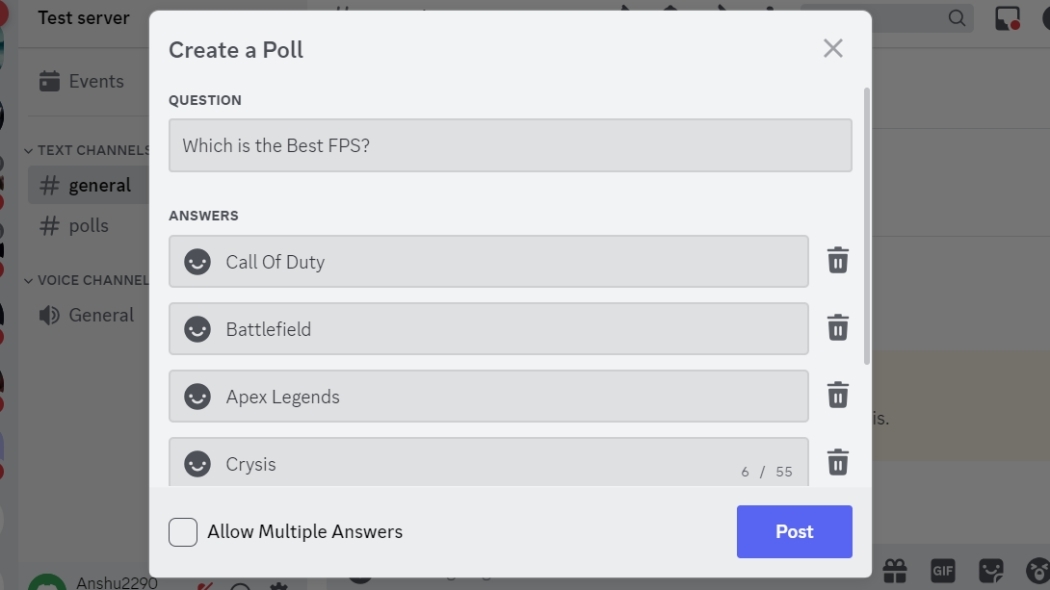Collapse the TEXT CHANNELS category
The image size is (1050, 590).
tap(28, 149)
